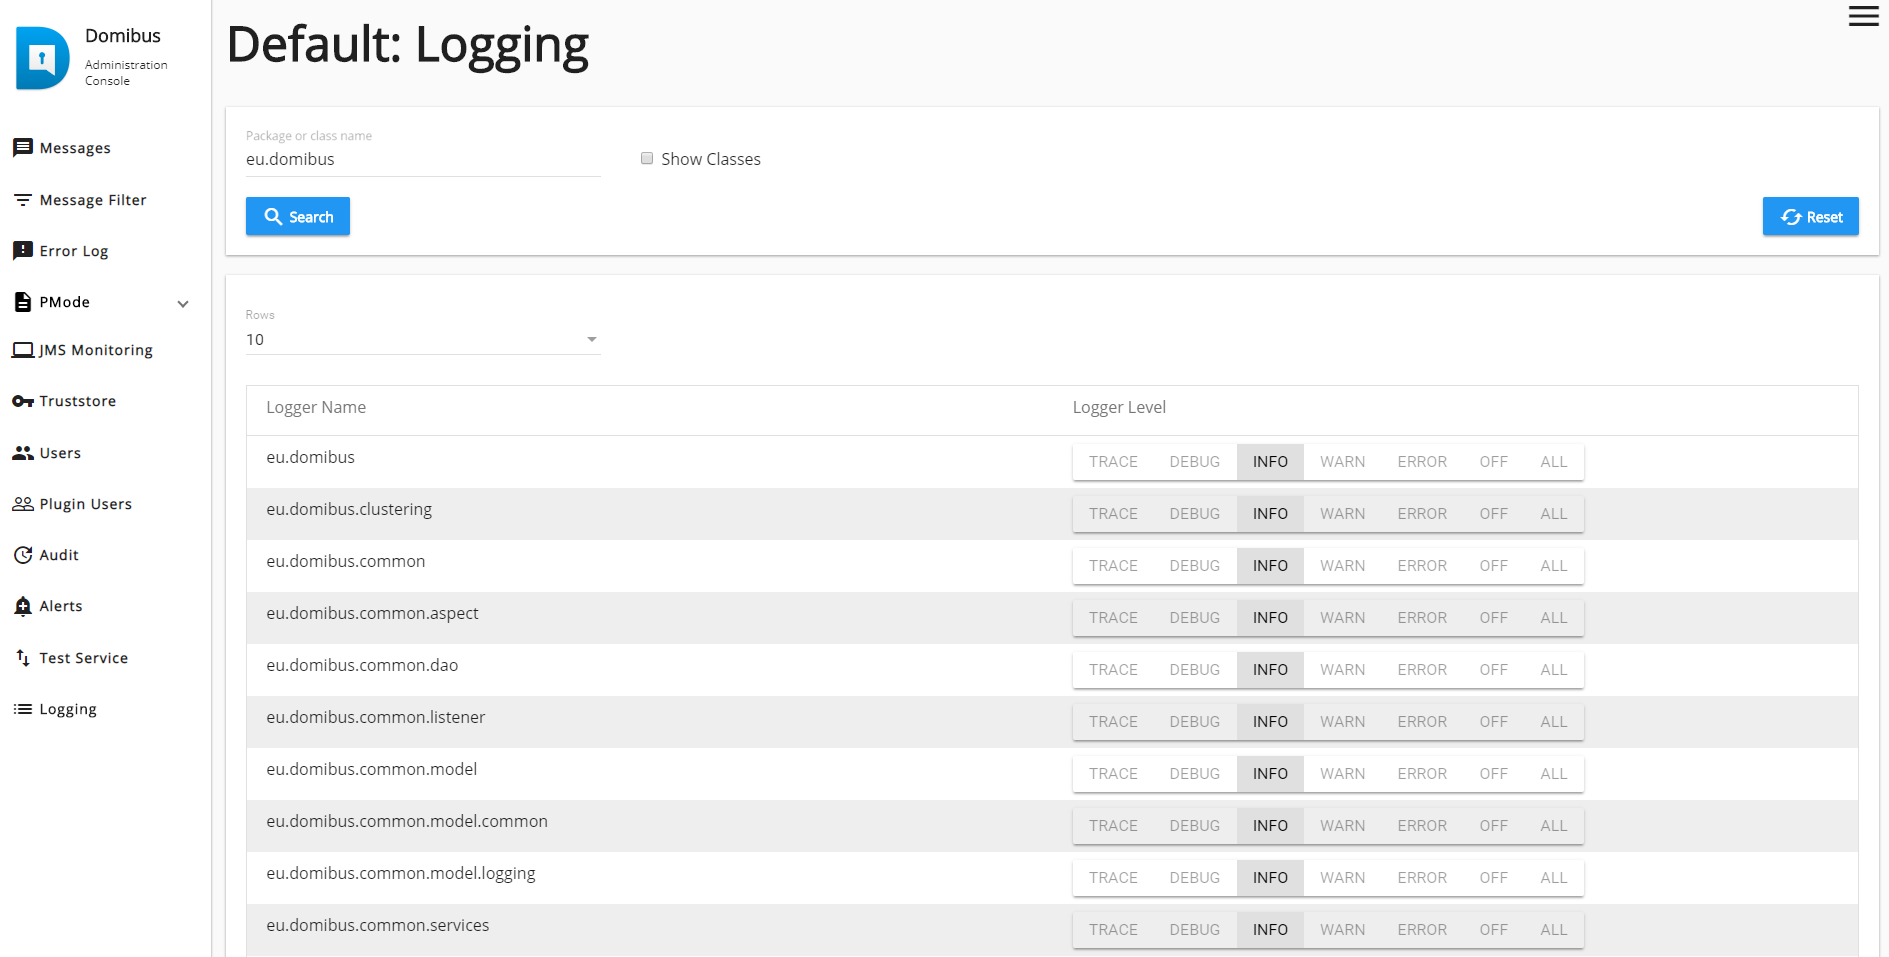Open the Messages page
The width and height of the screenshot is (1889, 957).
75,148
